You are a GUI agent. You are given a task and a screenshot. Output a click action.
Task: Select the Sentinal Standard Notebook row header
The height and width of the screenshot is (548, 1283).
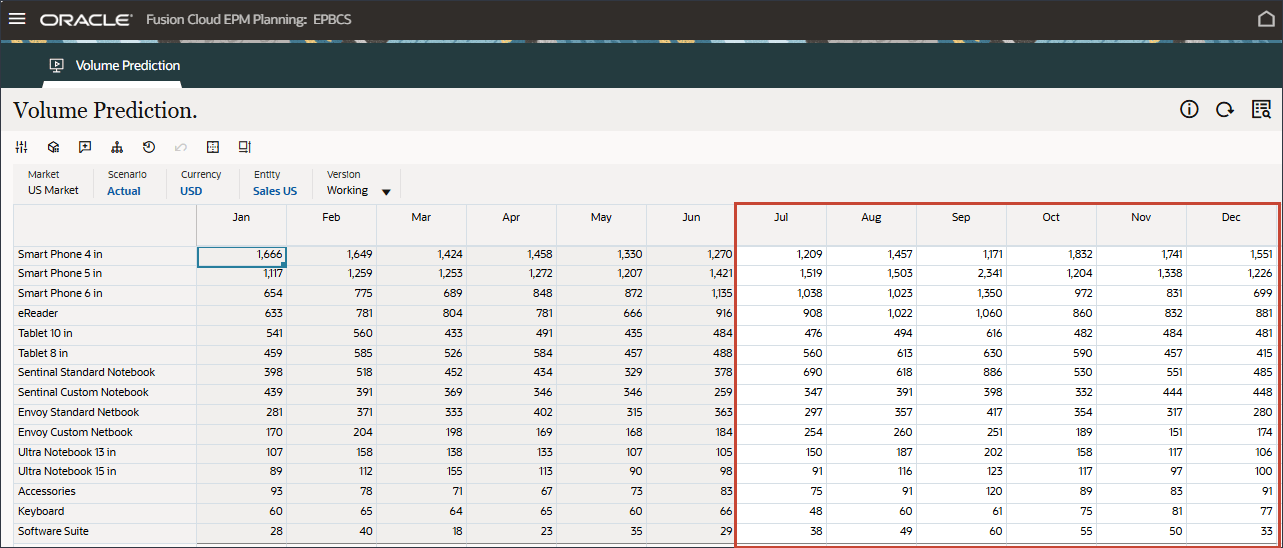coord(105,372)
